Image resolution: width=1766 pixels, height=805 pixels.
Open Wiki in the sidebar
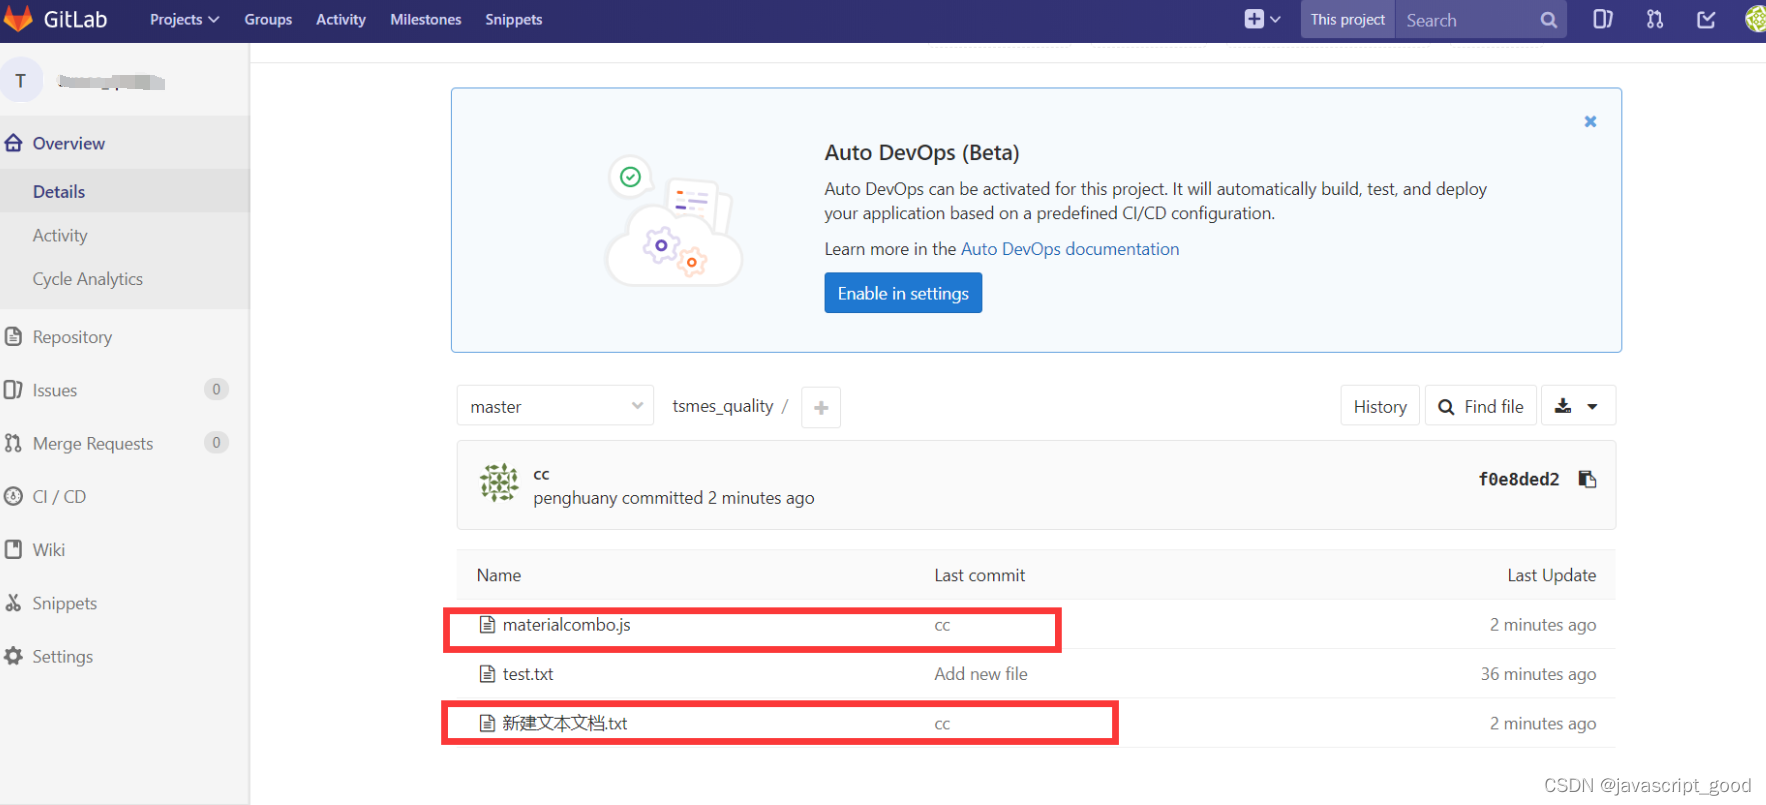48,549
